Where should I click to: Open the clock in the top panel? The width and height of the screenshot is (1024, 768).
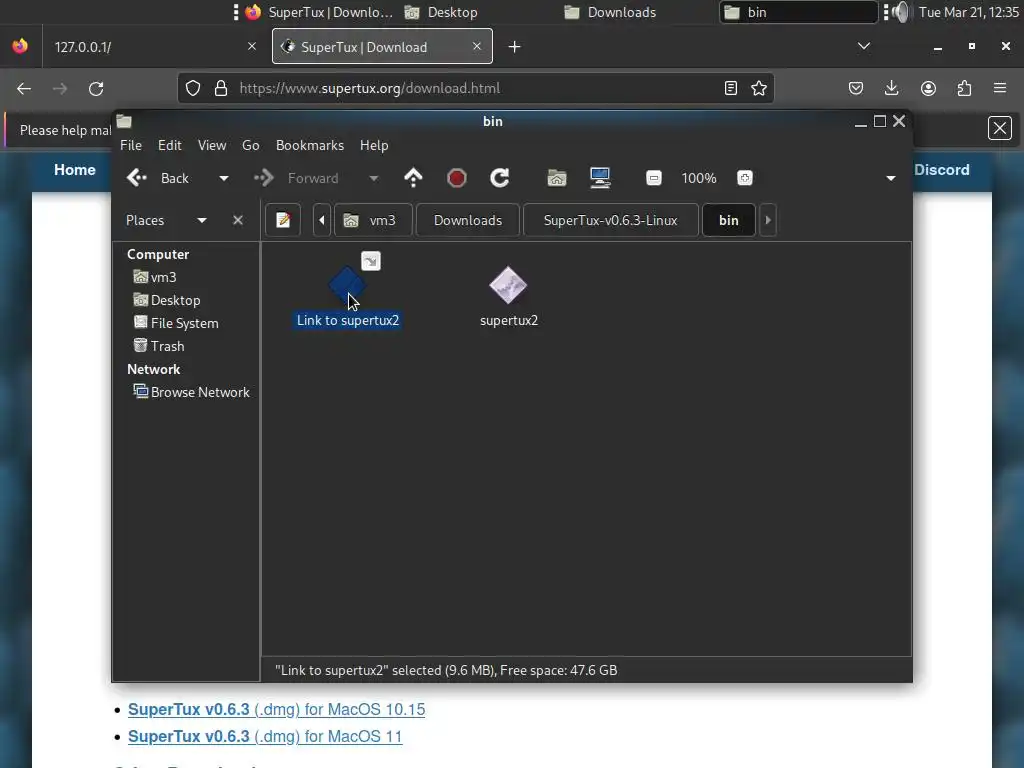pos(968,12)
